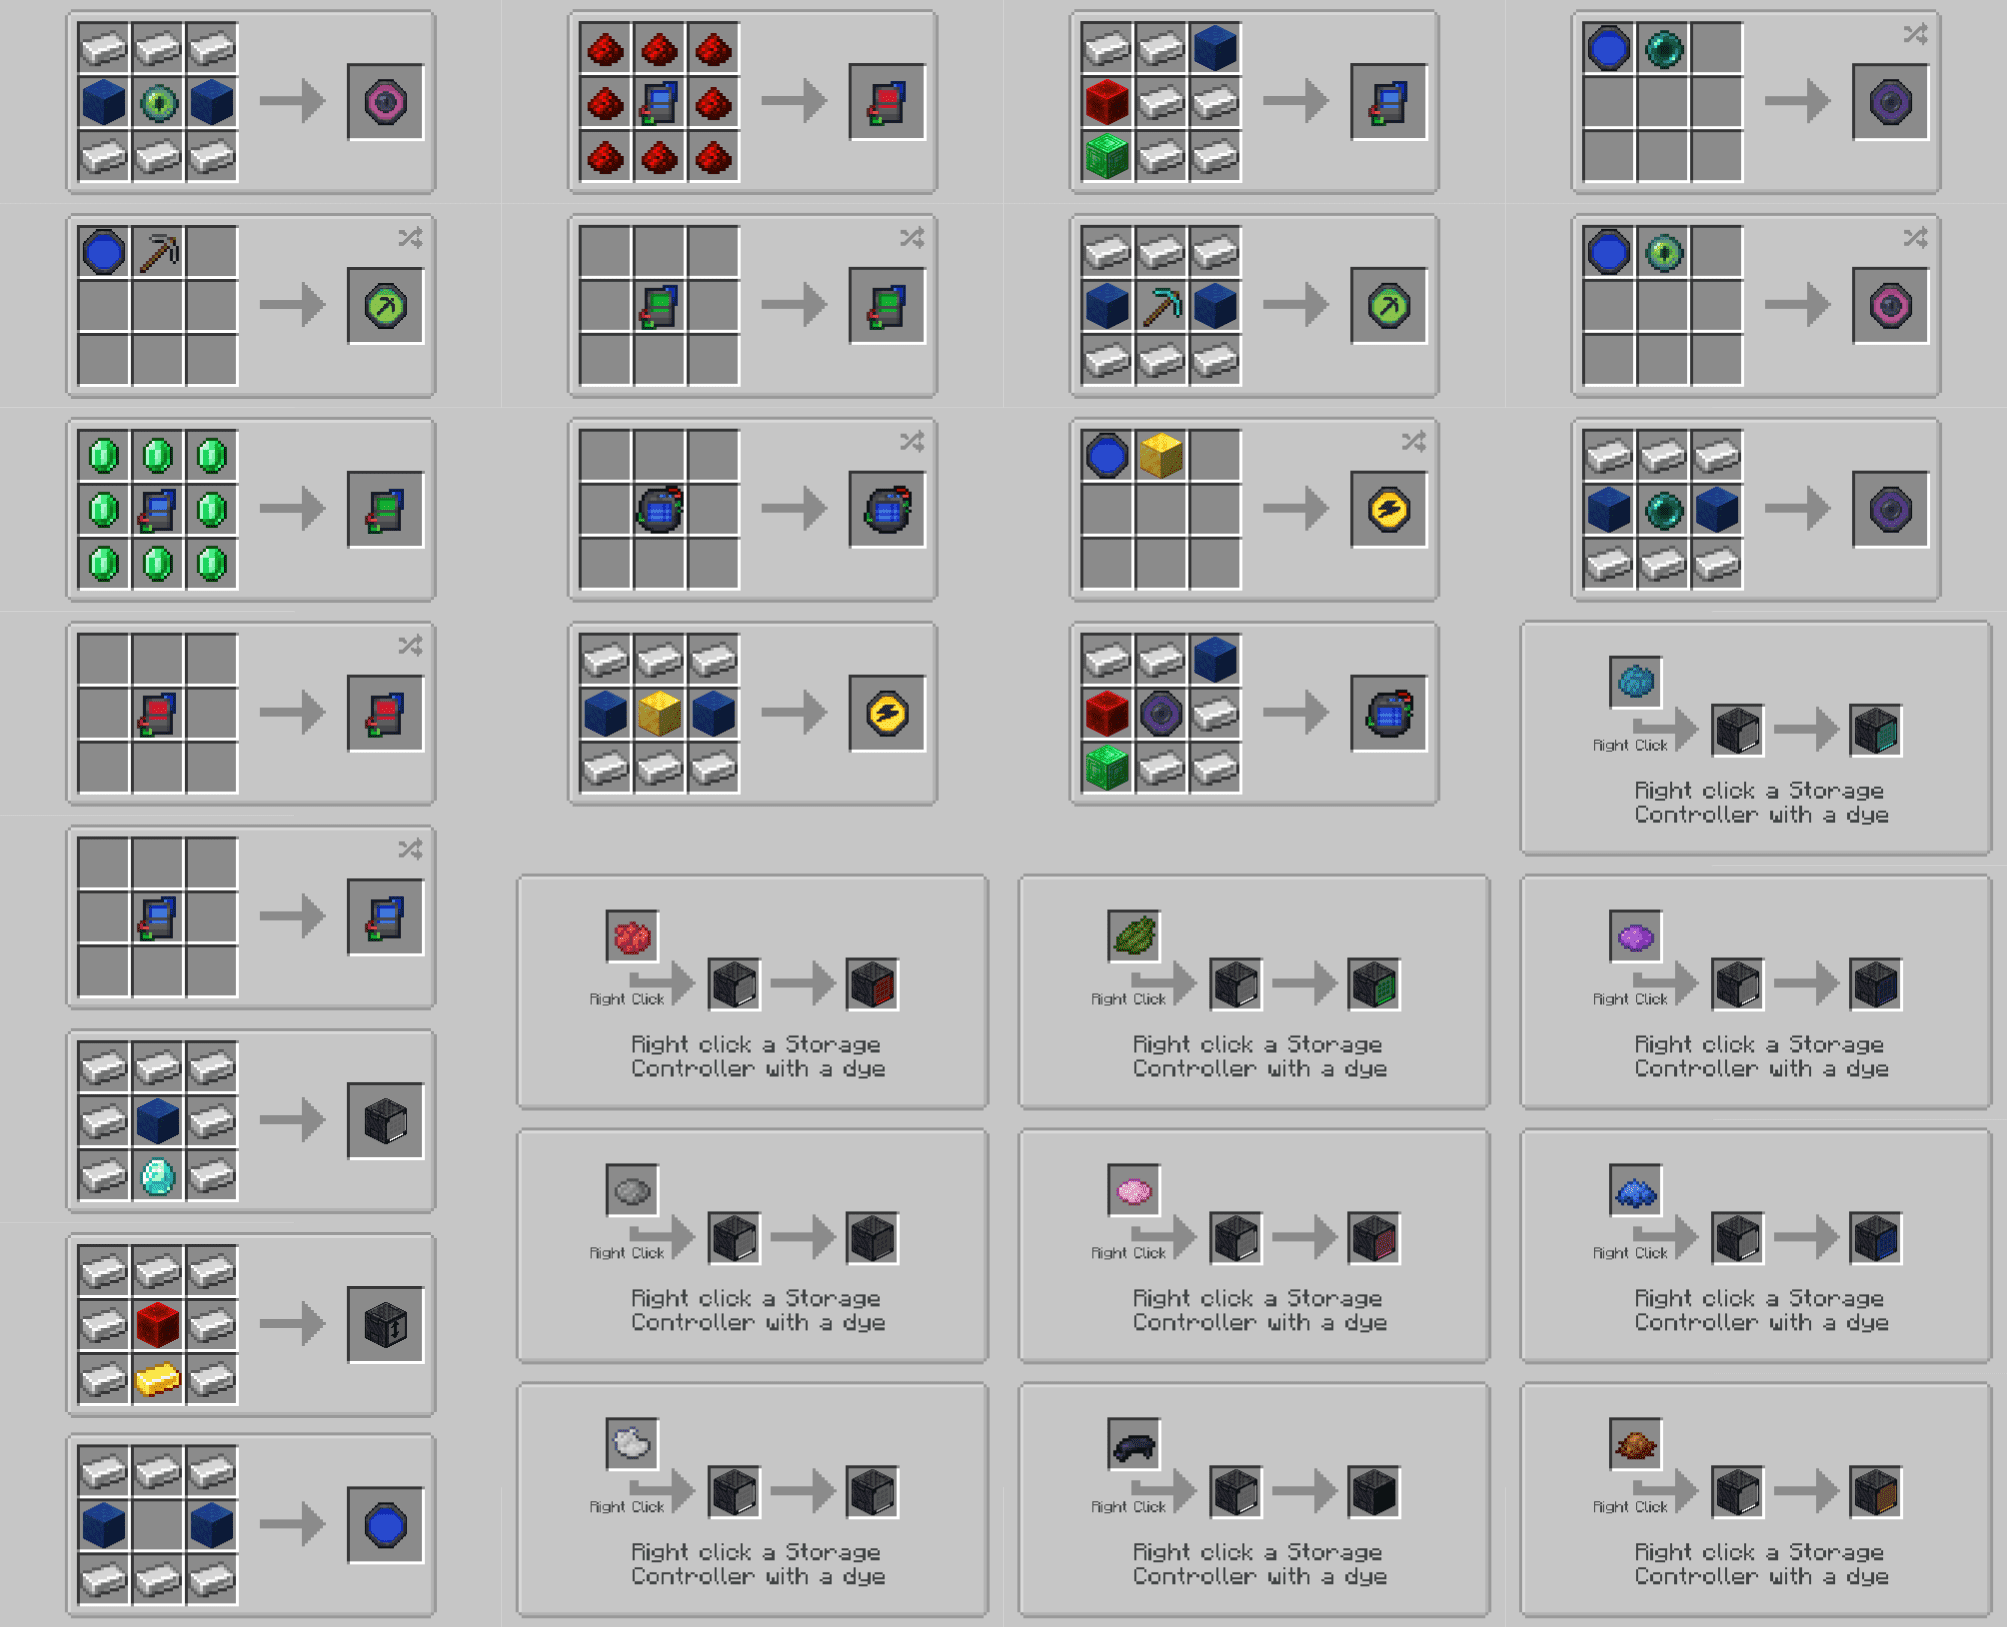Screen dimensions: 2007x1627
Task: Click the cyan-dyed Storage Controller result
Action: click(1876, 731)
